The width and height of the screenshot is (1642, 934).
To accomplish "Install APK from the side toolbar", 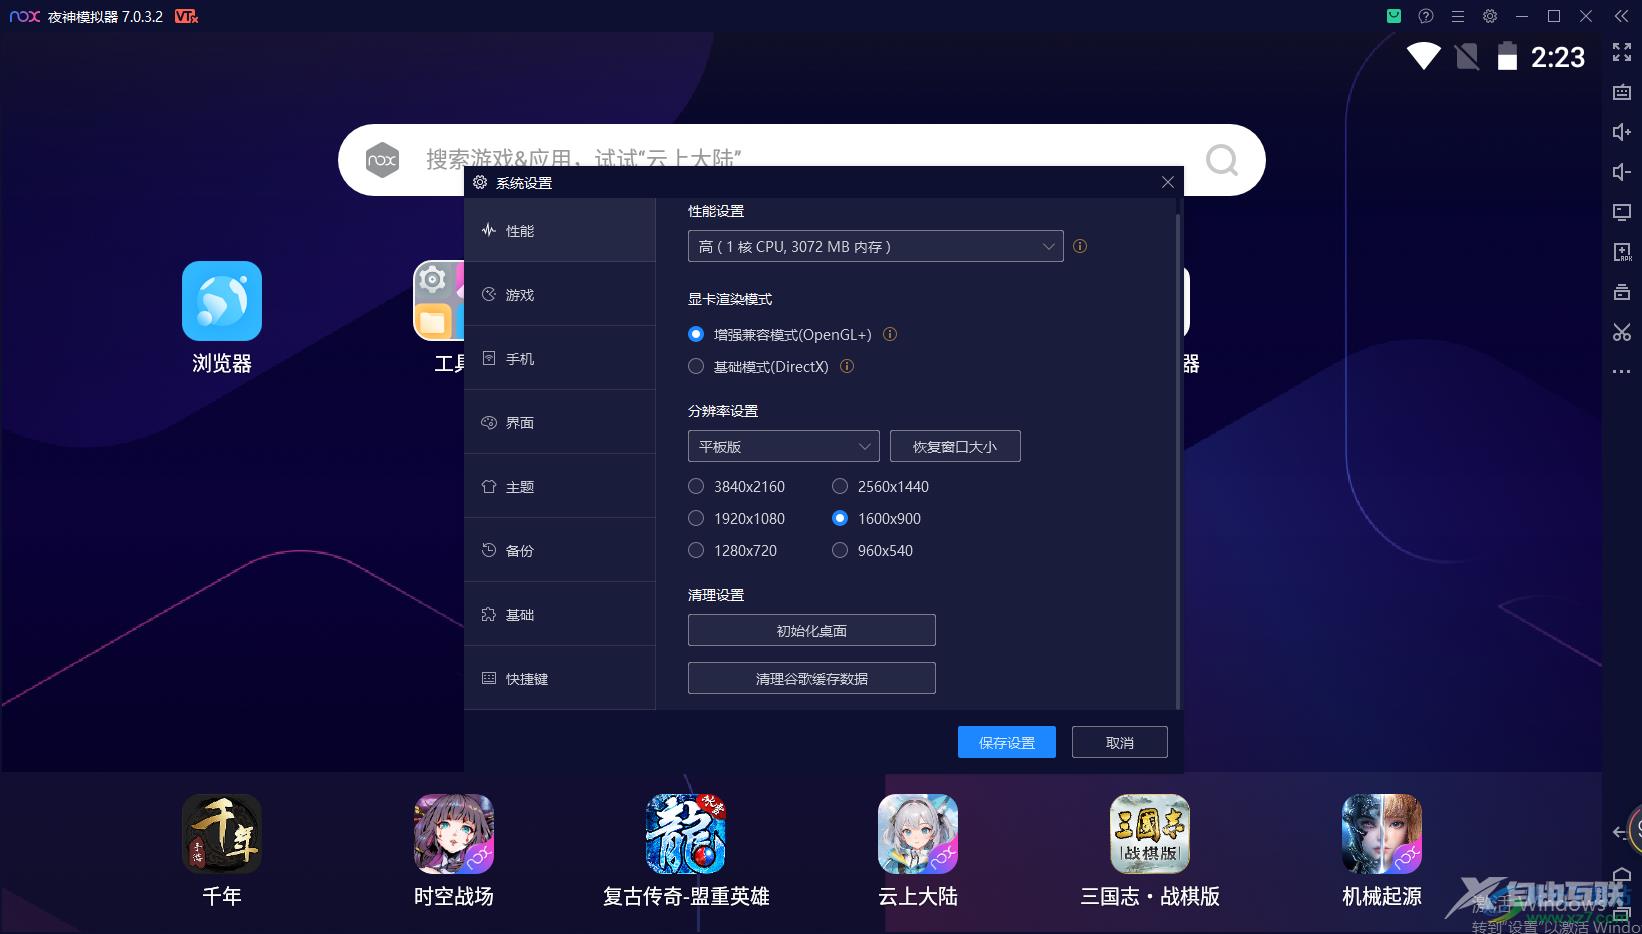I will pyautogui.click(x=1622, y=252).
